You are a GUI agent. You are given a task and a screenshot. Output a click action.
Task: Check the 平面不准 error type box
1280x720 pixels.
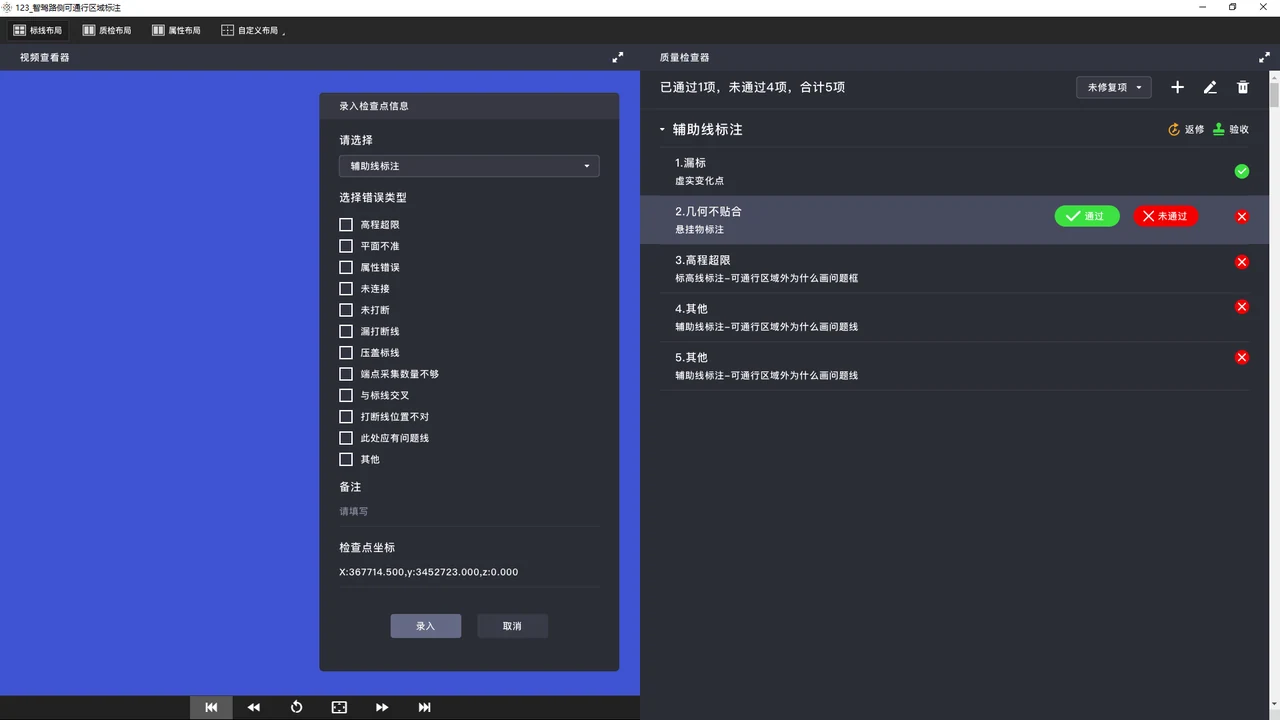pyautogui.click(x=346, y=246)
